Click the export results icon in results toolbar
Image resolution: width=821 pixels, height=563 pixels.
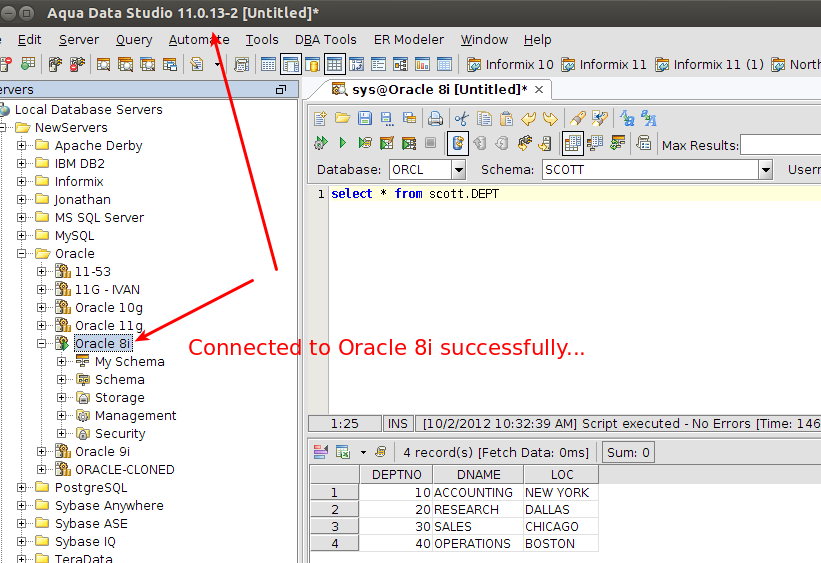342,452
